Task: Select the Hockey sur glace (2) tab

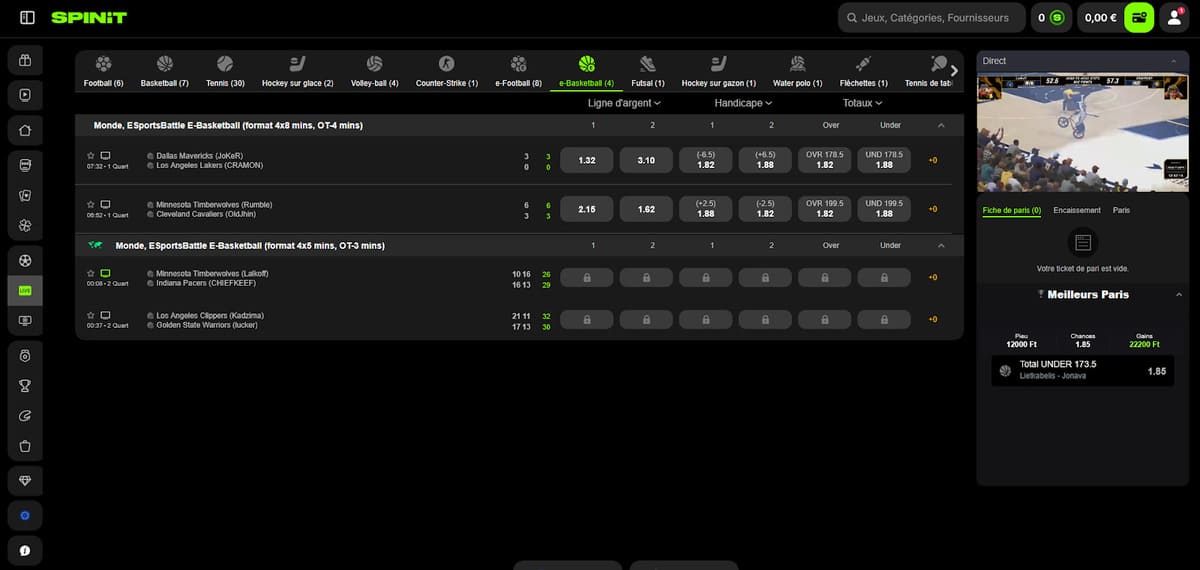Action: coord(298,71)
